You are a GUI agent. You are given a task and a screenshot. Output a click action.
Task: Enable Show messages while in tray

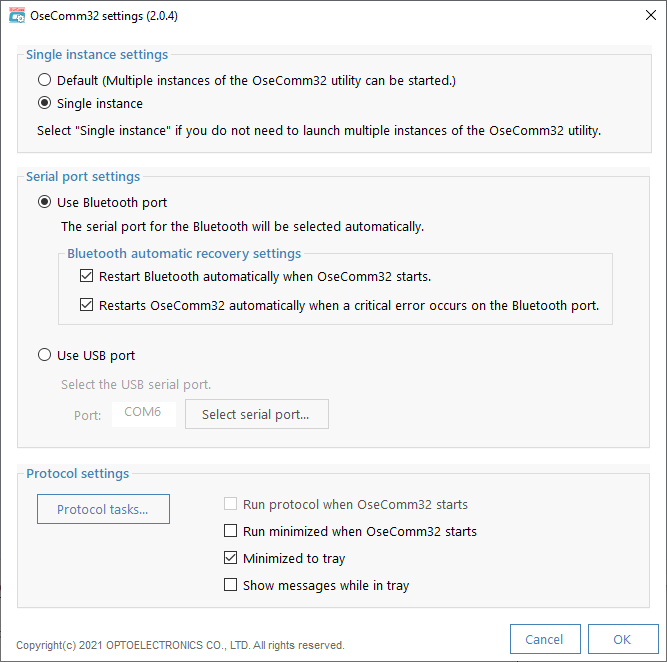coord(230,585)
